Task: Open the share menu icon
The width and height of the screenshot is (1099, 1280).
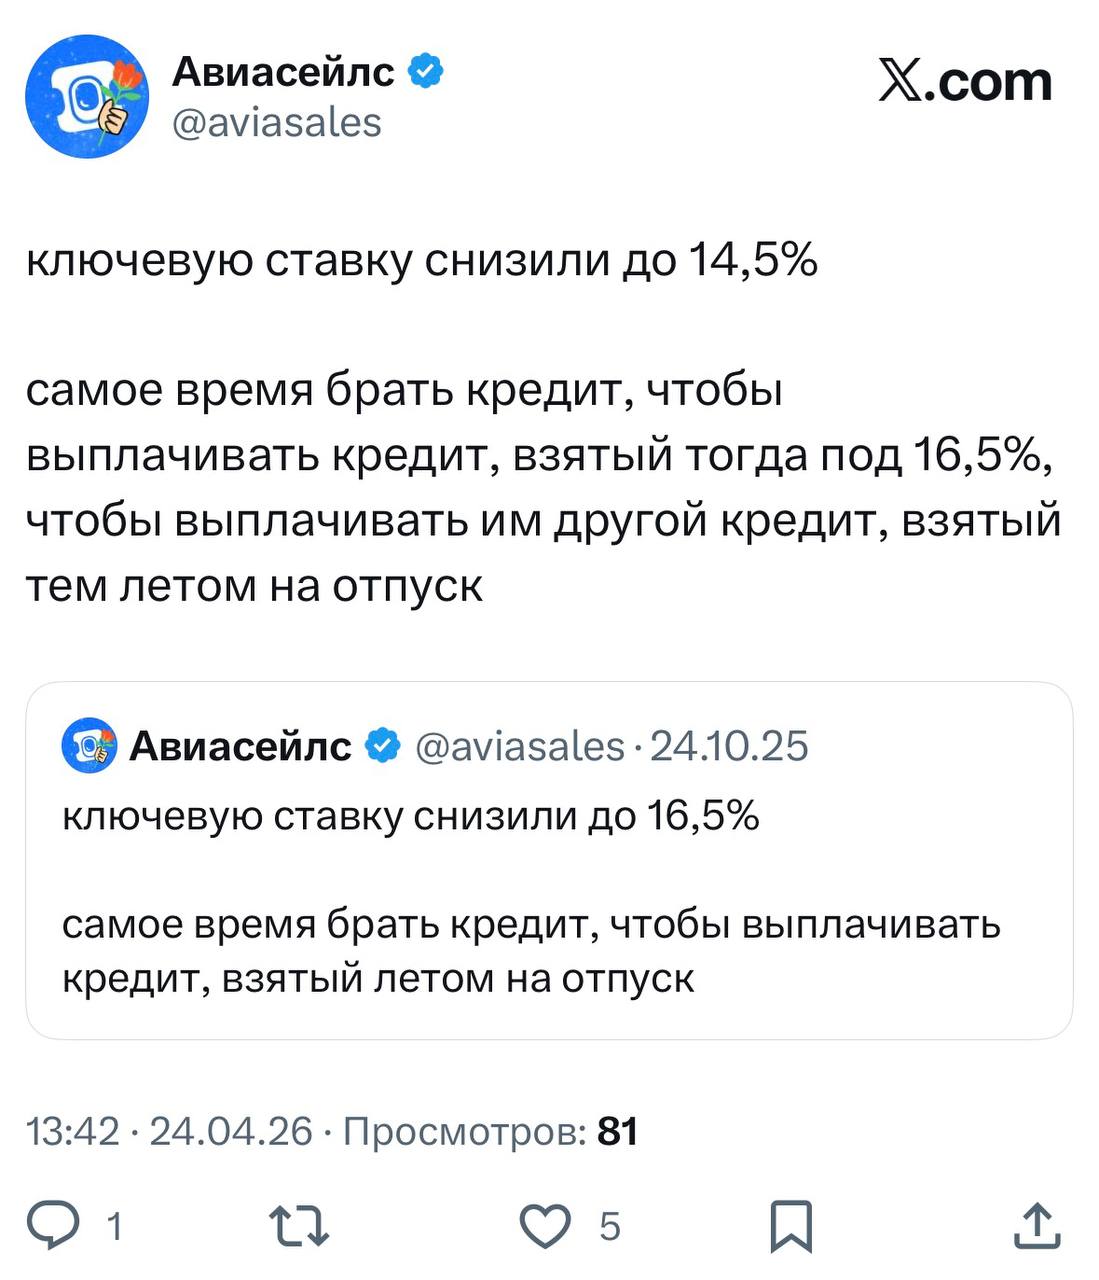Action: [1037, 1226]
